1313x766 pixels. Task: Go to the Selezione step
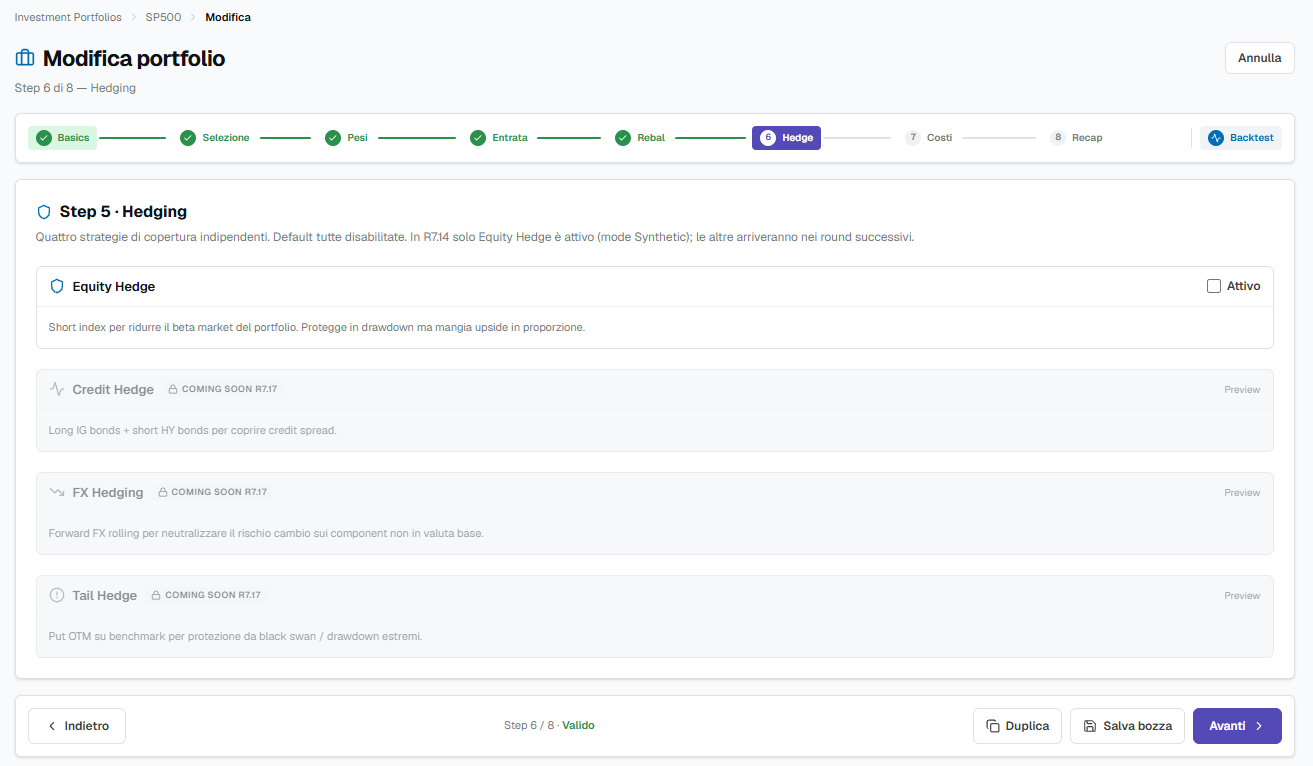[x=215, y=138]
